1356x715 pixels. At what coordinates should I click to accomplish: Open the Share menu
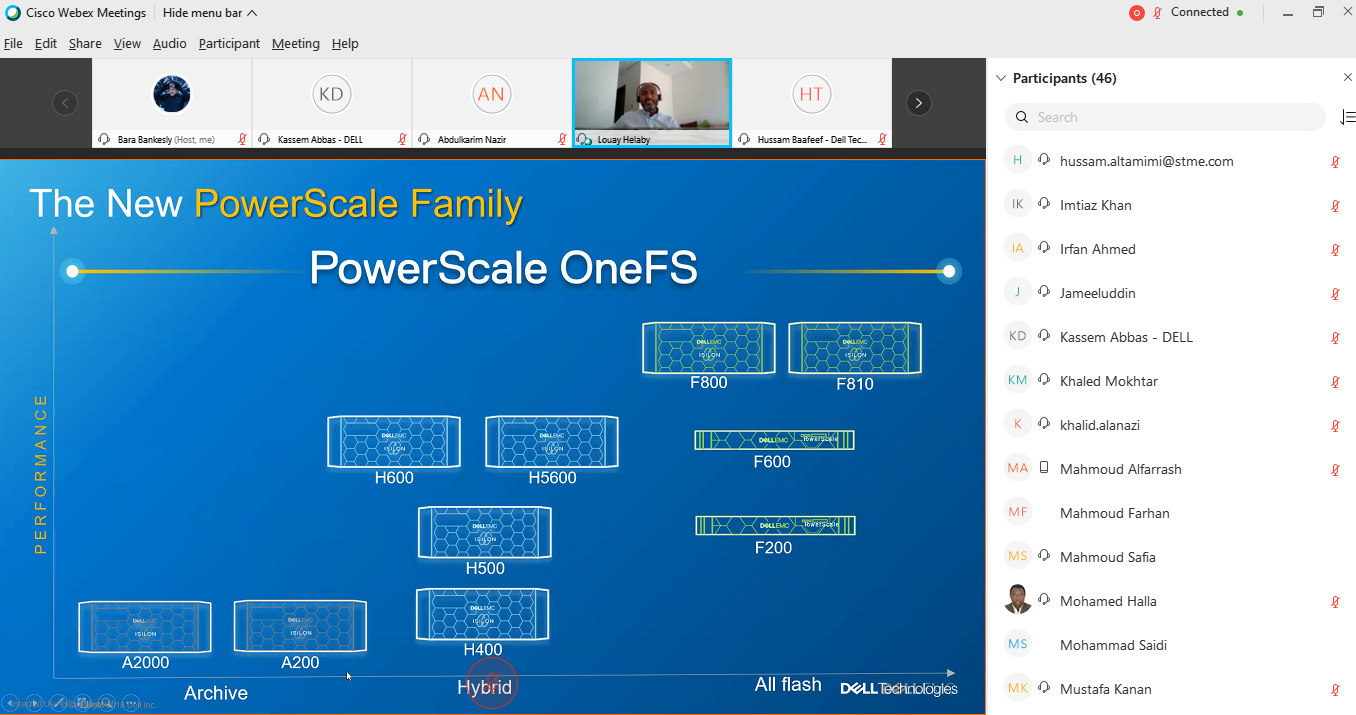[x=85, y=44]
